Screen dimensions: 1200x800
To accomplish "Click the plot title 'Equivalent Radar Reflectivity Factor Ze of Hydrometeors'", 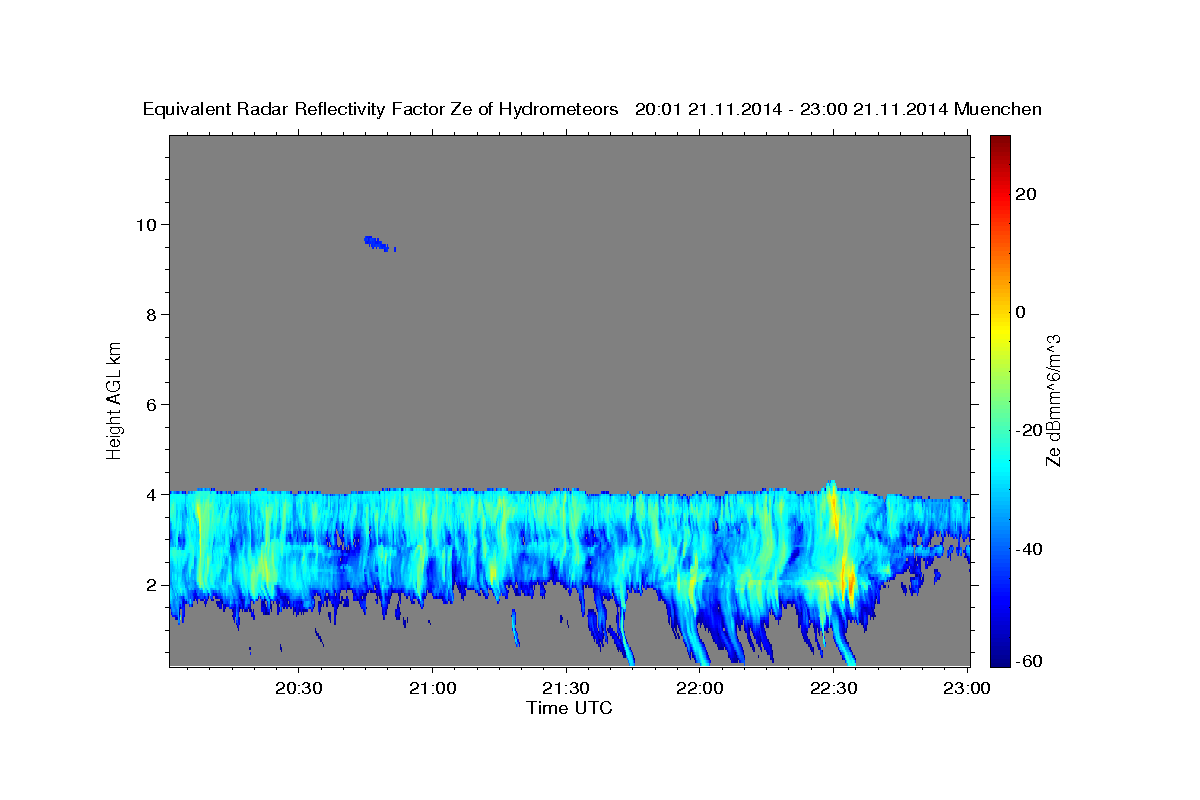I will 381,110.
